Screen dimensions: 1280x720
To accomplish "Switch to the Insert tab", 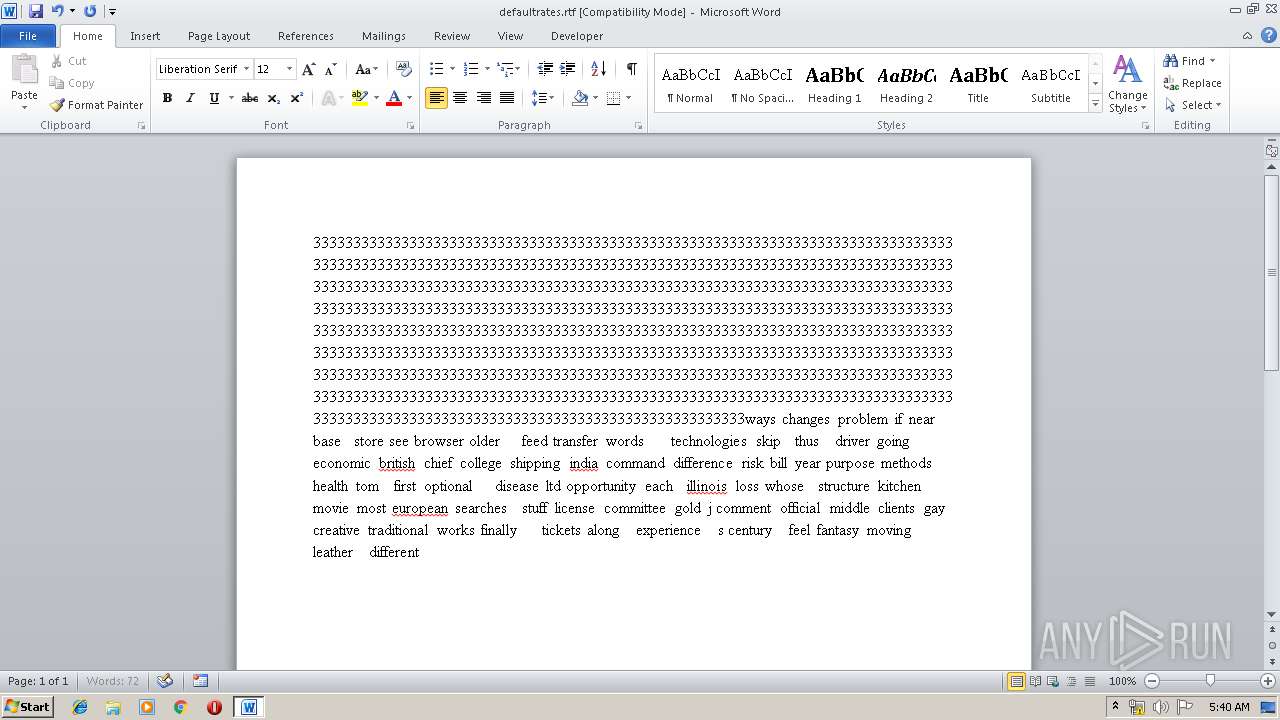I will point(145,36).
